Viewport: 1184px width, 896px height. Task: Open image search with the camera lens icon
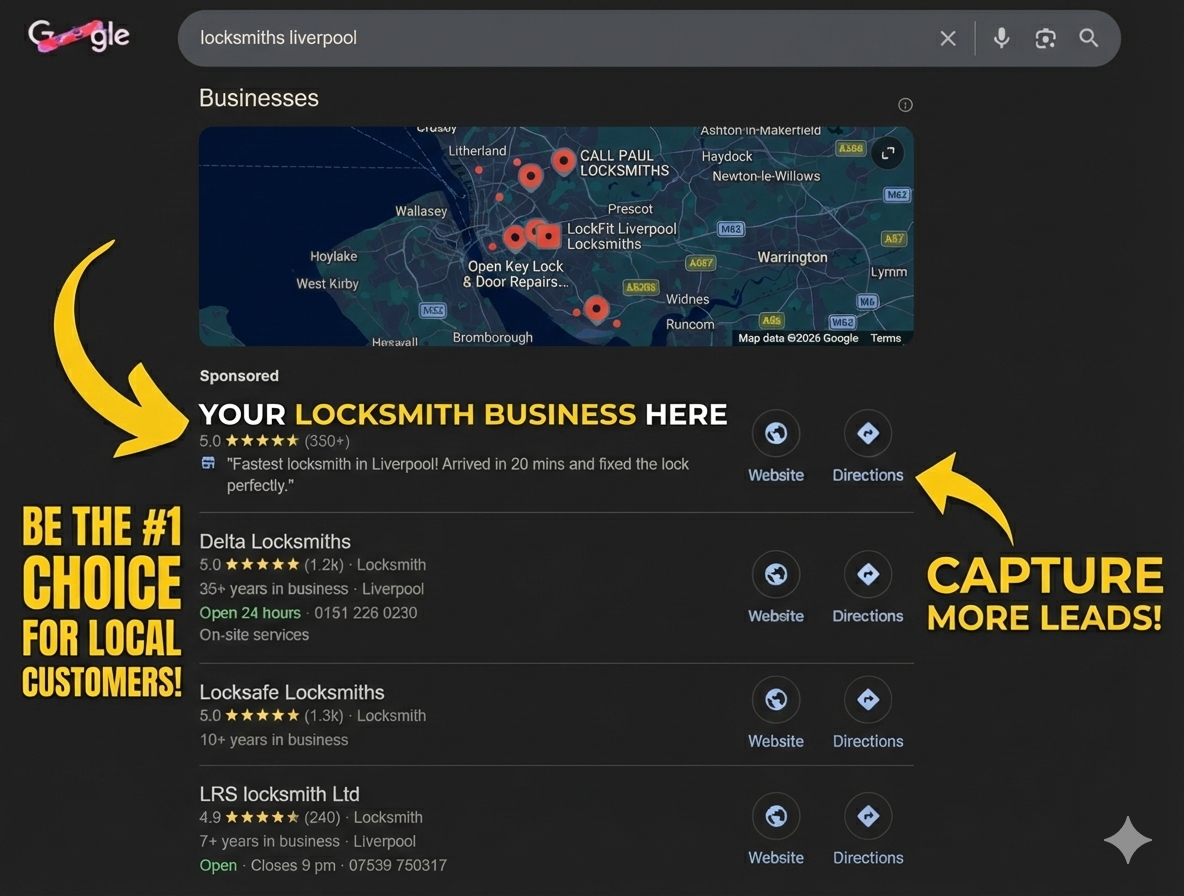(x=1045, y=38)
